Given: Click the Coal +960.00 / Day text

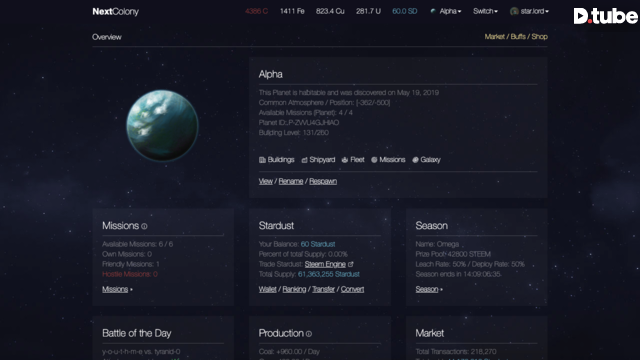Looking at the screenshot, I should pos(289,351).
